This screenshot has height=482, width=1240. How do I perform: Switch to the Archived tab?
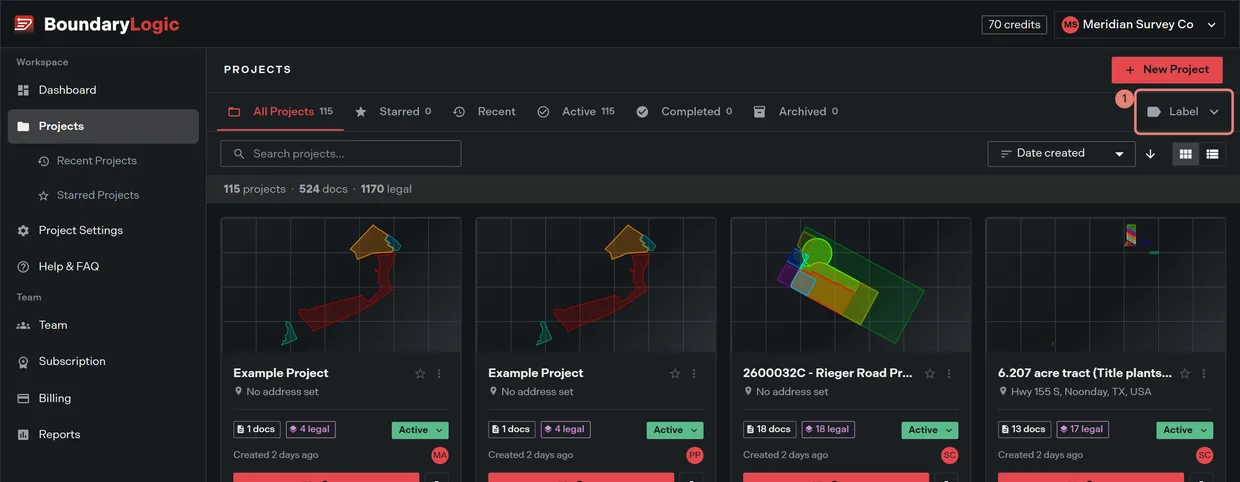pos(796,112)
